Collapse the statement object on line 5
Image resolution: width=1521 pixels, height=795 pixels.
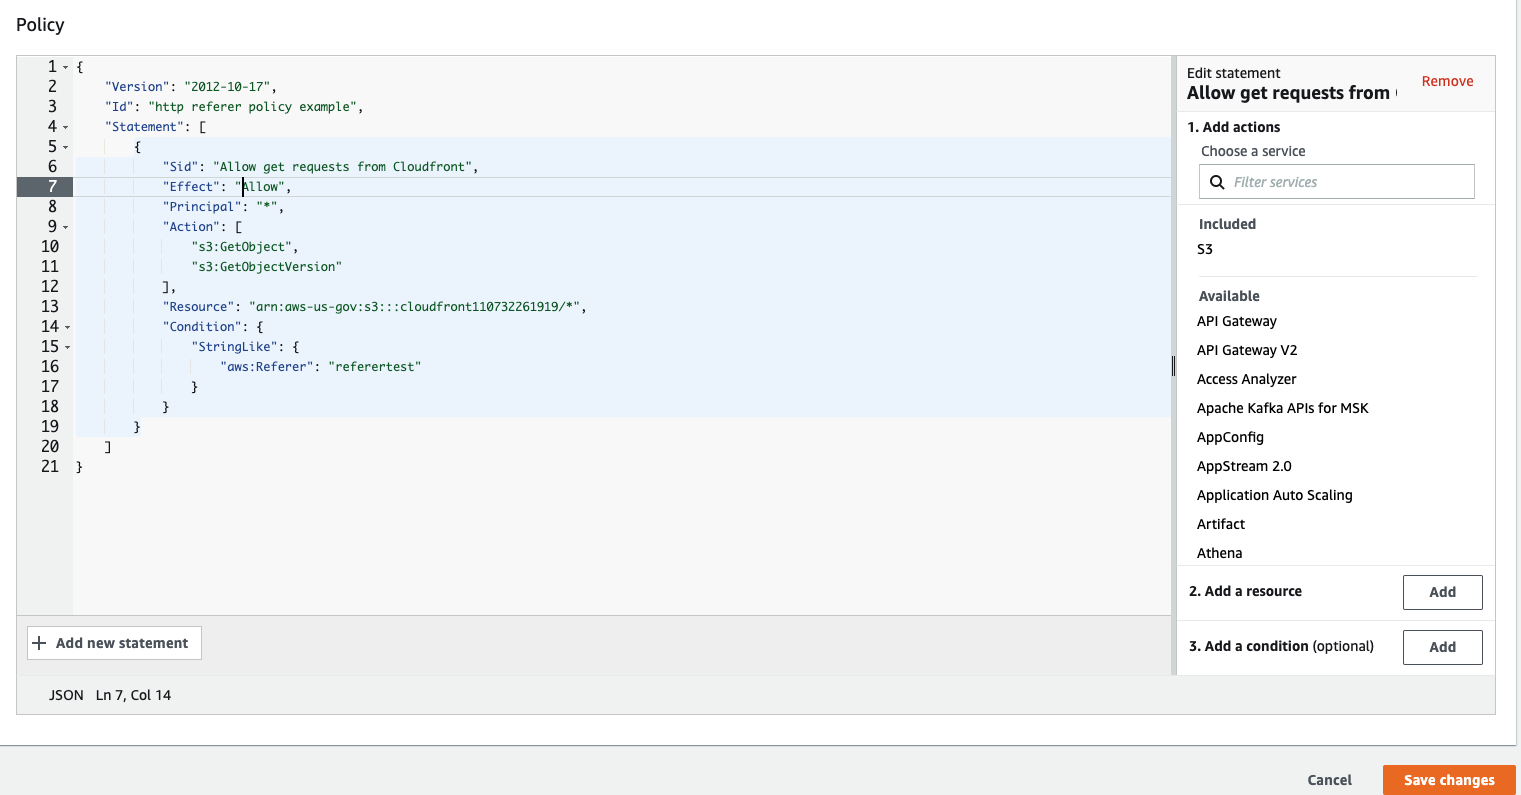pyautogui.click(x=65, y=146)
